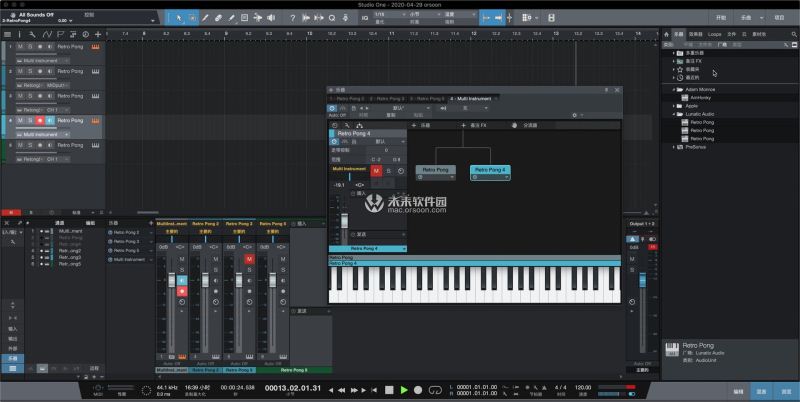Toggle the Loop button in the transport

coord(435,390)
